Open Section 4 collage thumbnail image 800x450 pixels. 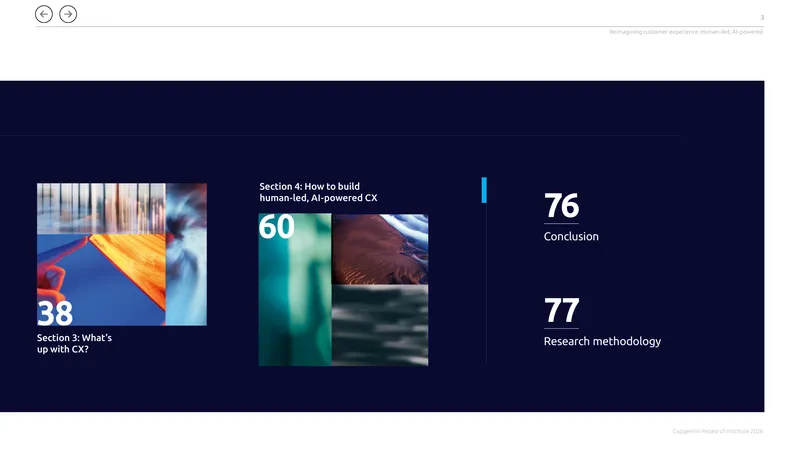tap(343, 289)
